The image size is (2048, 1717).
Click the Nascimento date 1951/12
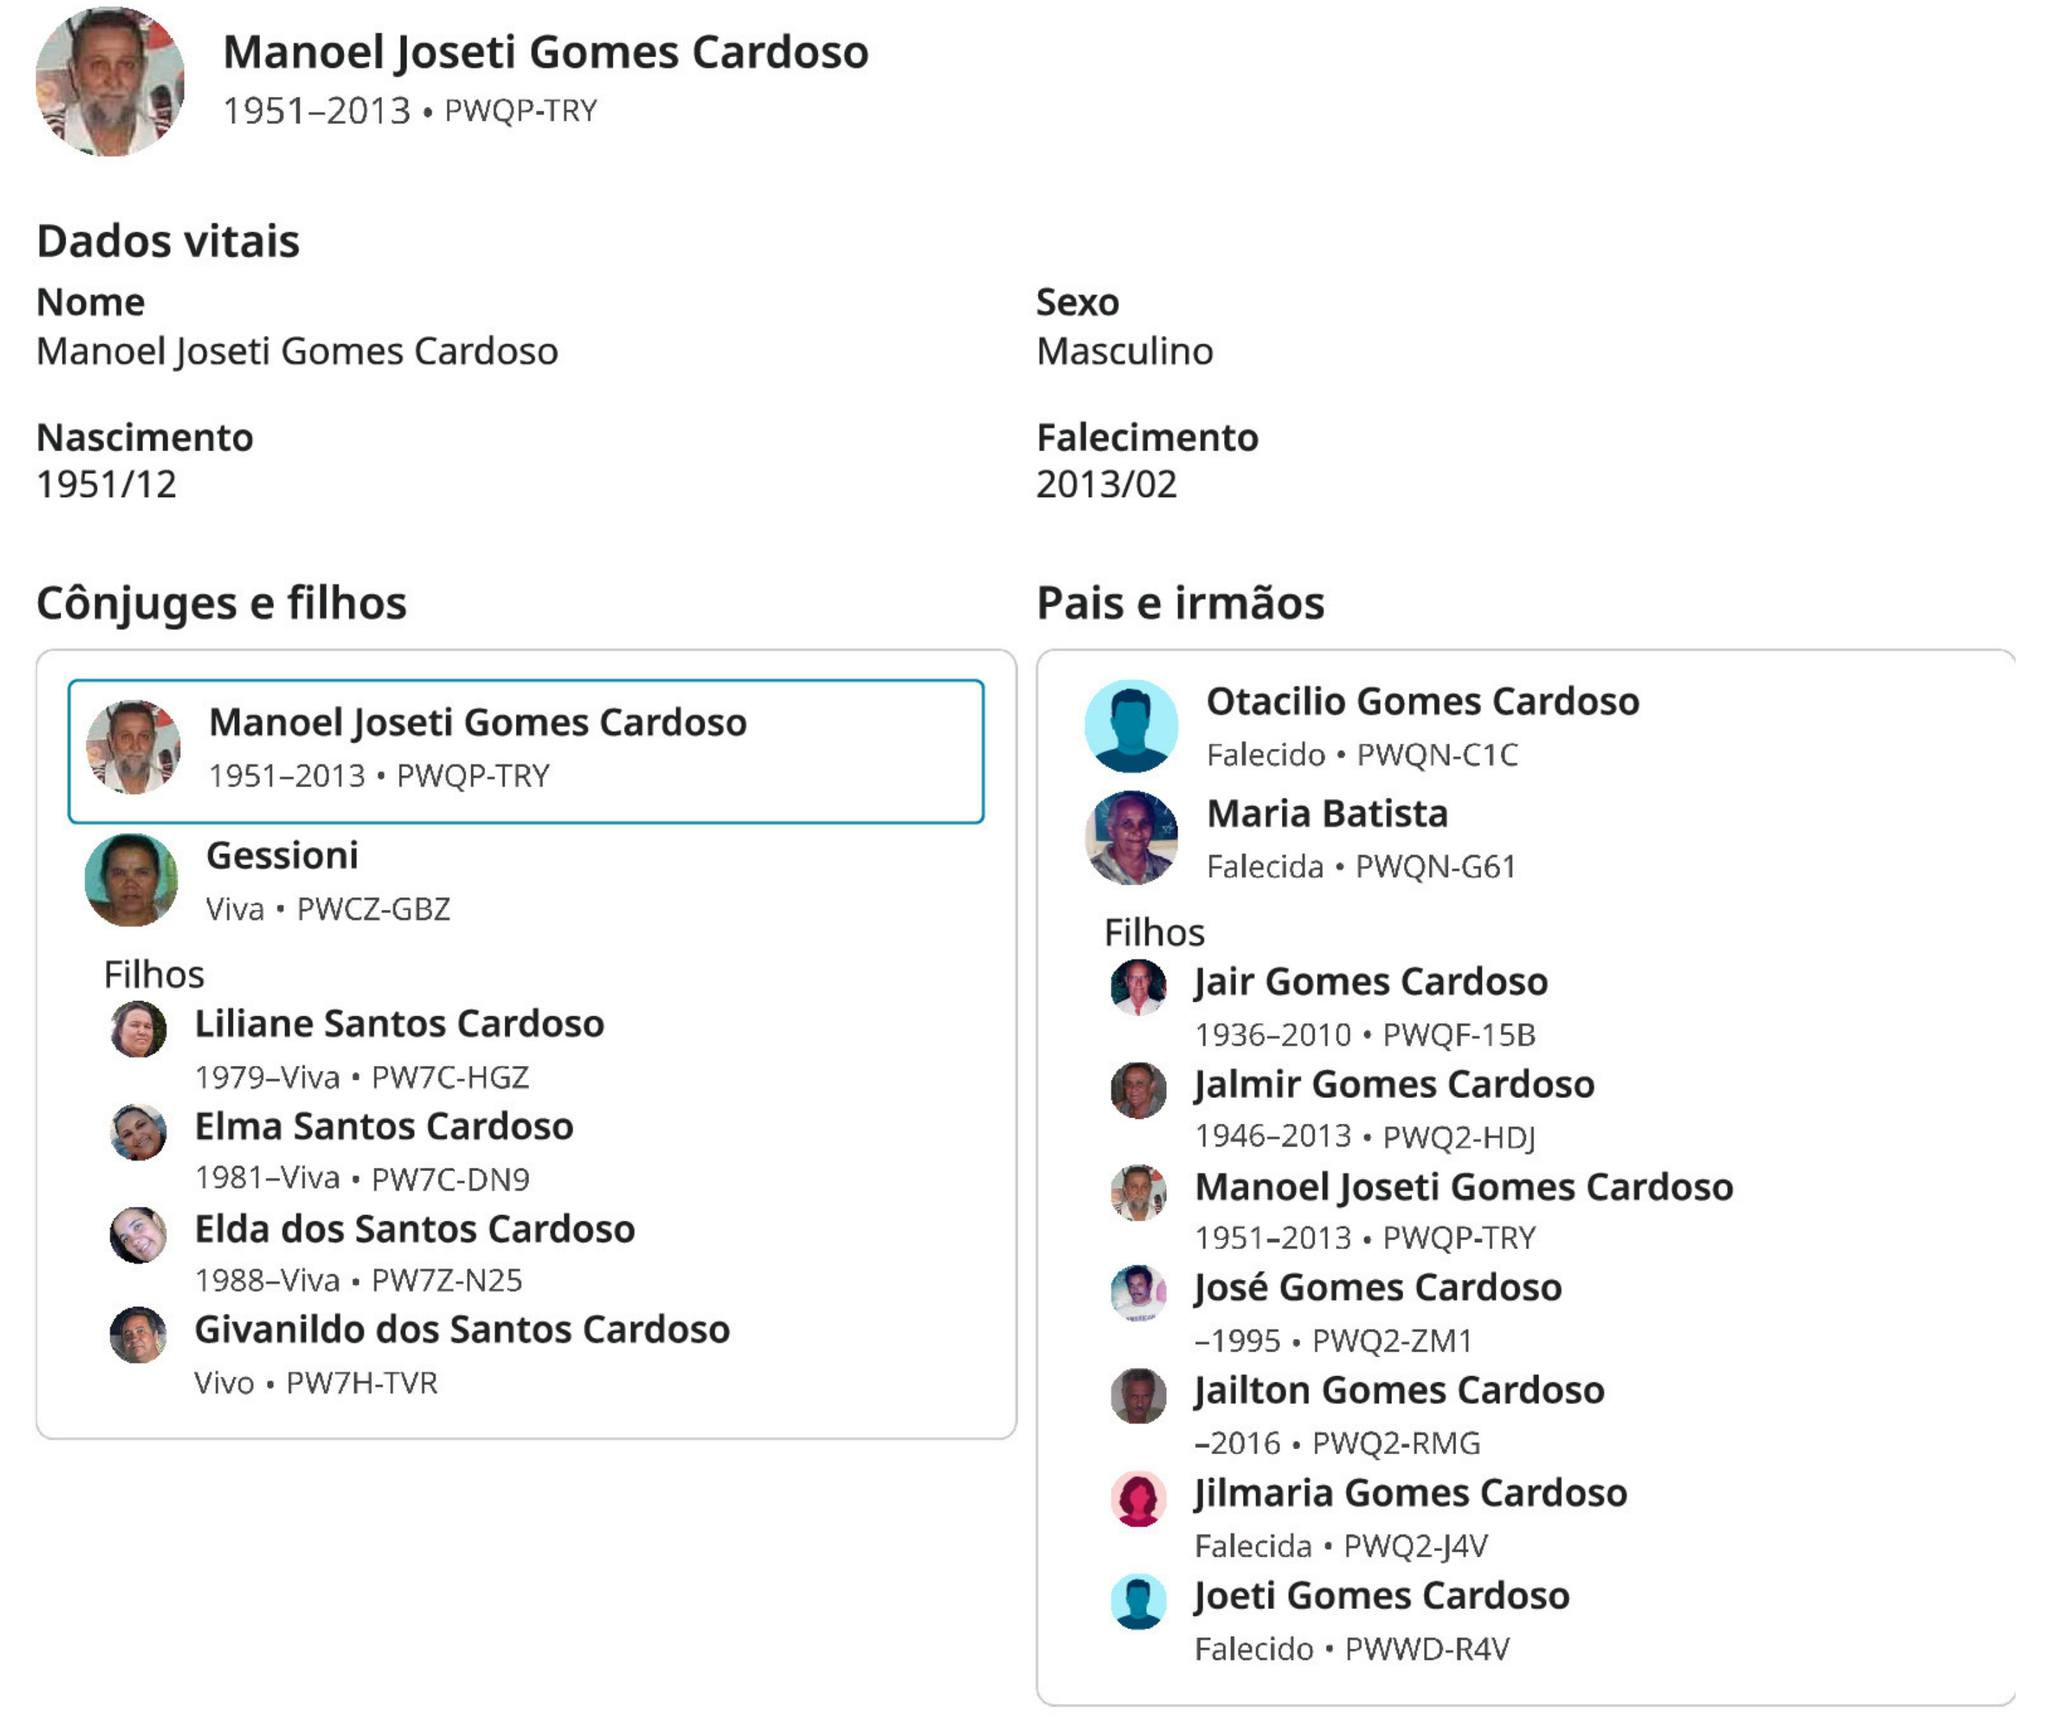106,485
